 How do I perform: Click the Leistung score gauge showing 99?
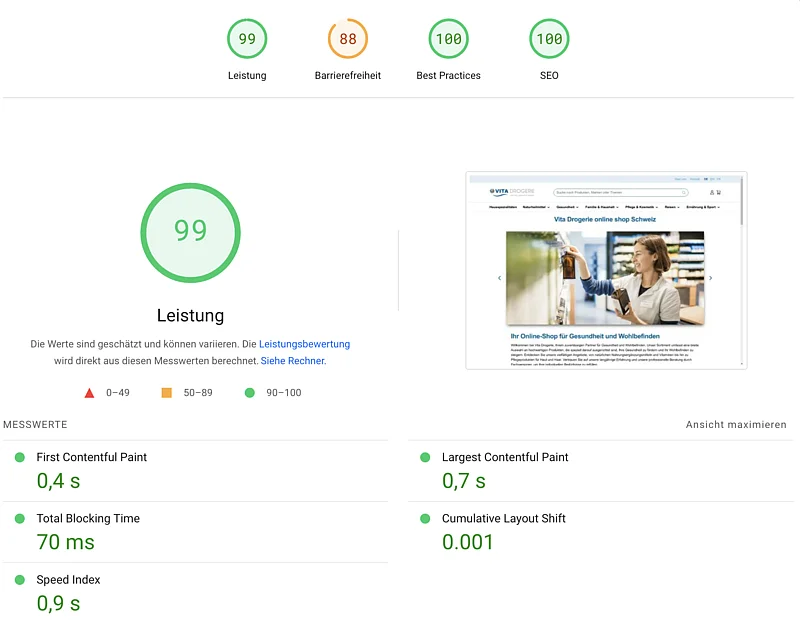[247, 39]
